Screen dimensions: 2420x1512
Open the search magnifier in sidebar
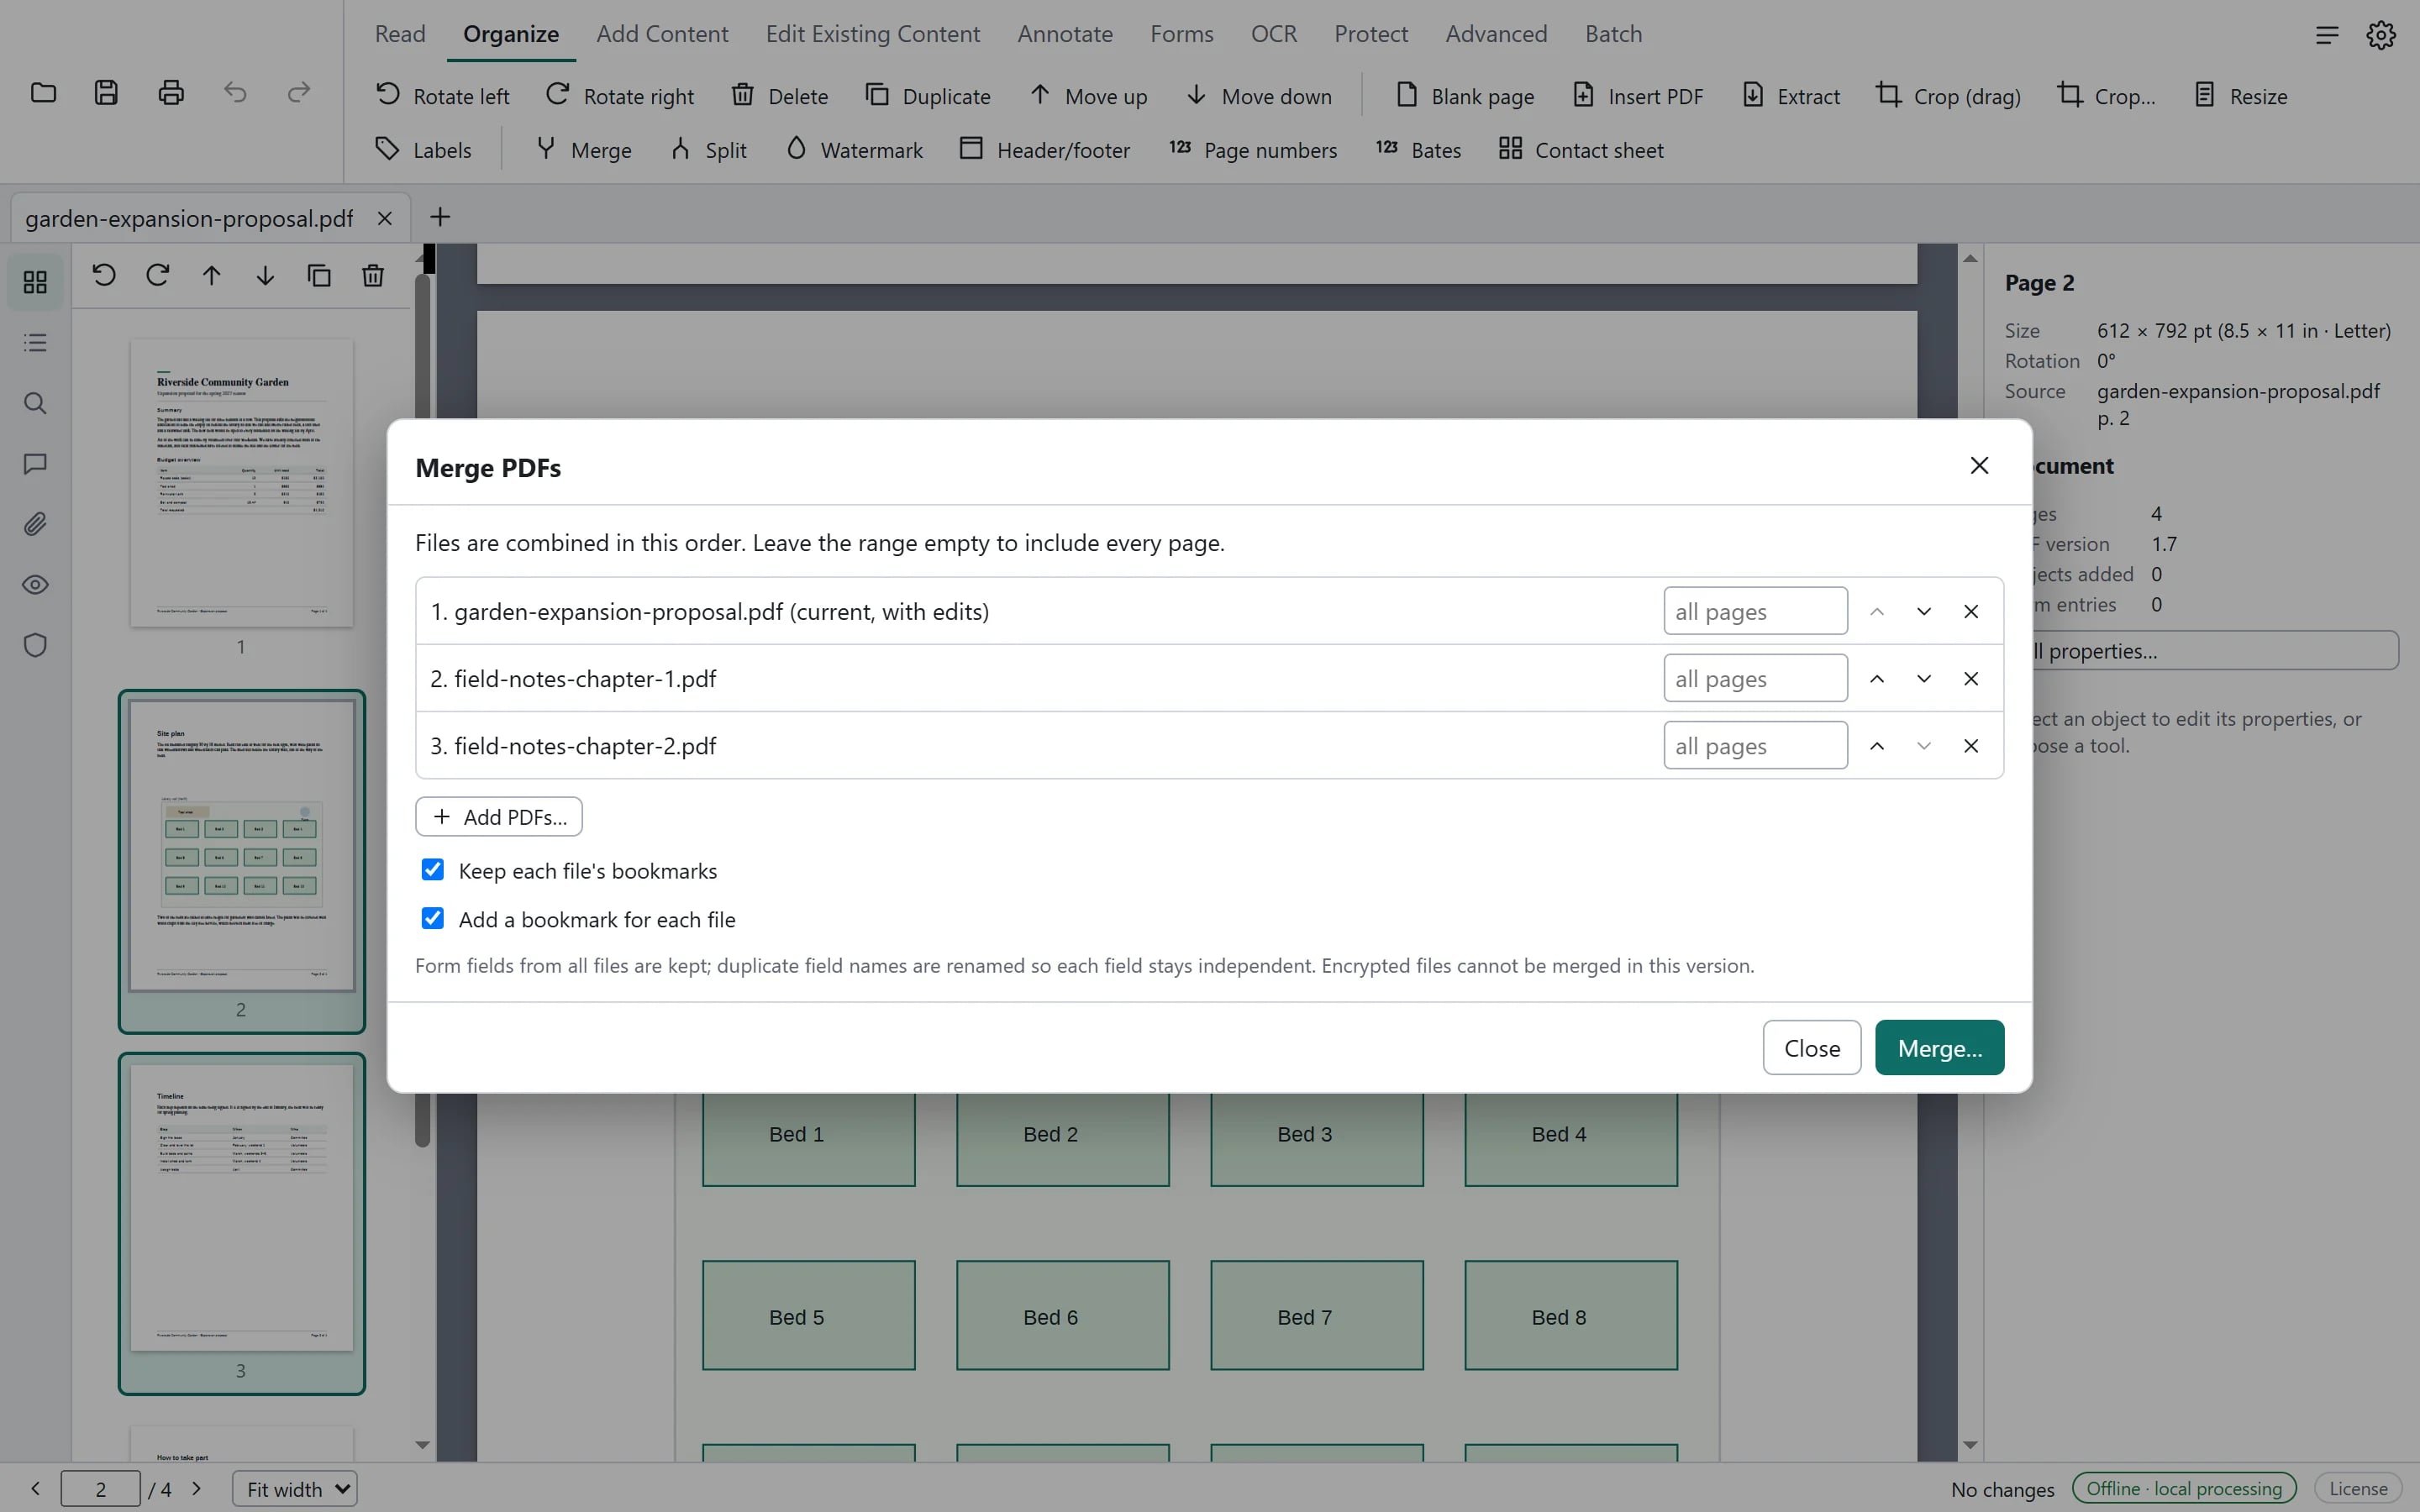[x=35, y=404]
